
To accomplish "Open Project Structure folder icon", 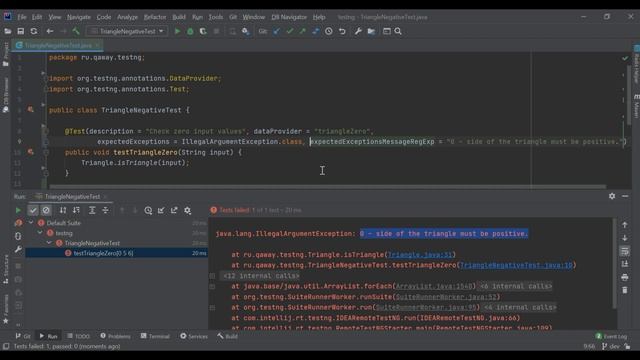I will coord(371,31).
